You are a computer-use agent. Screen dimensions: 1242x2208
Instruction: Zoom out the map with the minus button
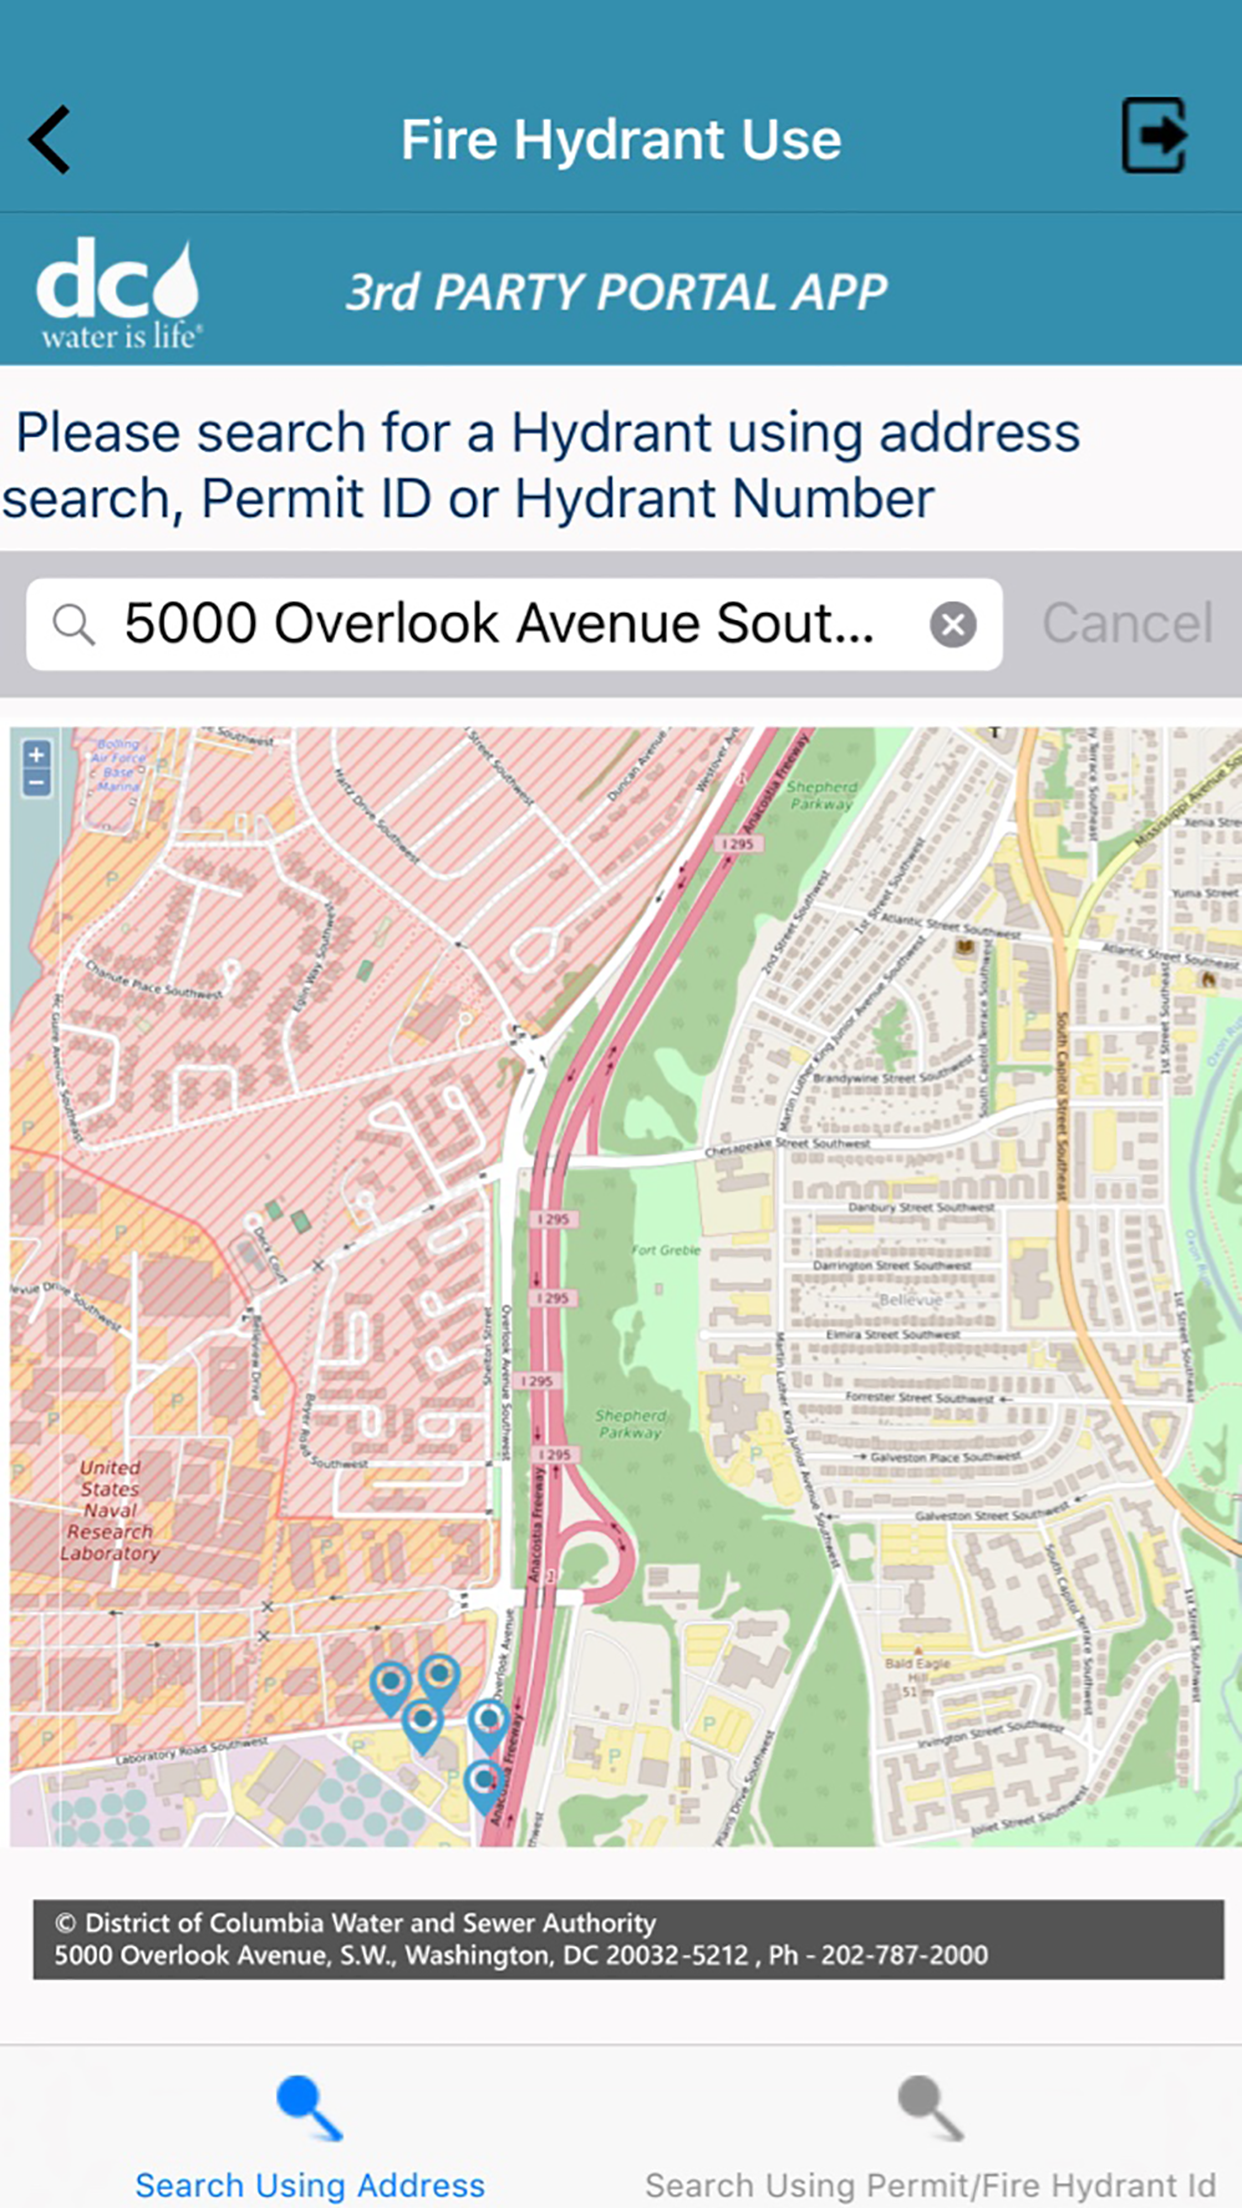point(37,783)
